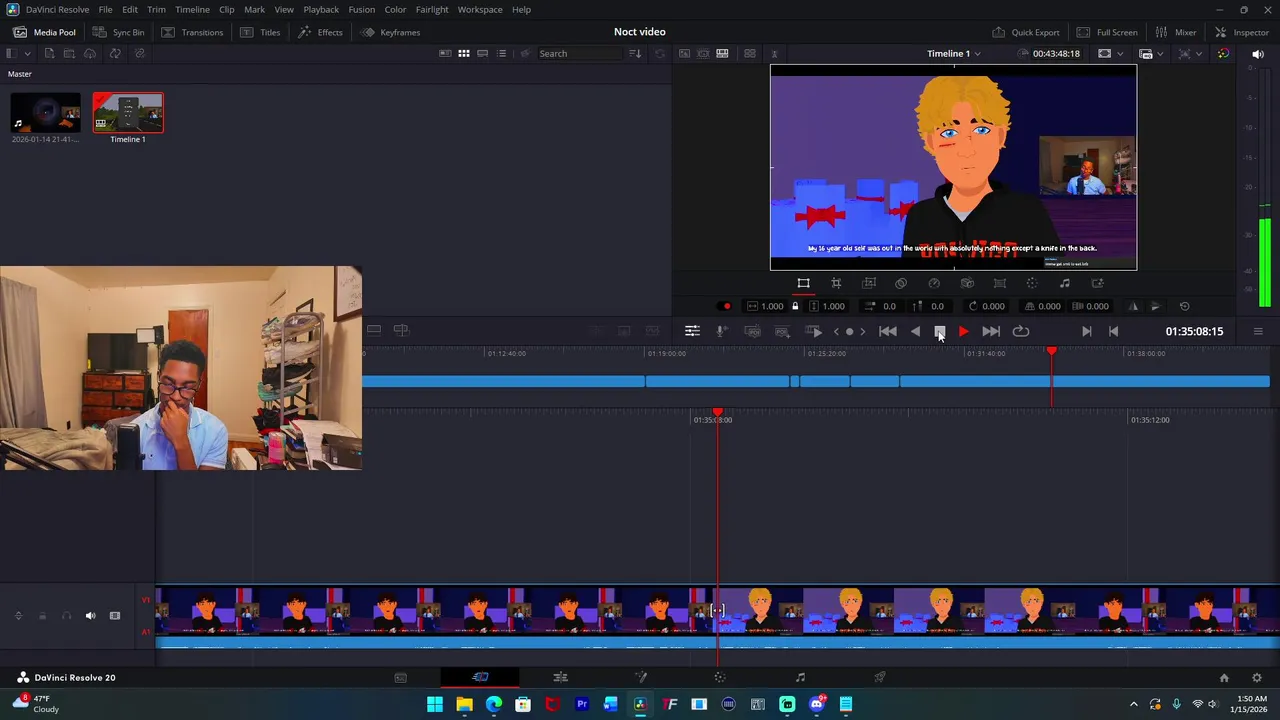The height and width of the screenshot is (720, 1280).
Task: Open the Tools sliders icon
Action: pos(692,331)
